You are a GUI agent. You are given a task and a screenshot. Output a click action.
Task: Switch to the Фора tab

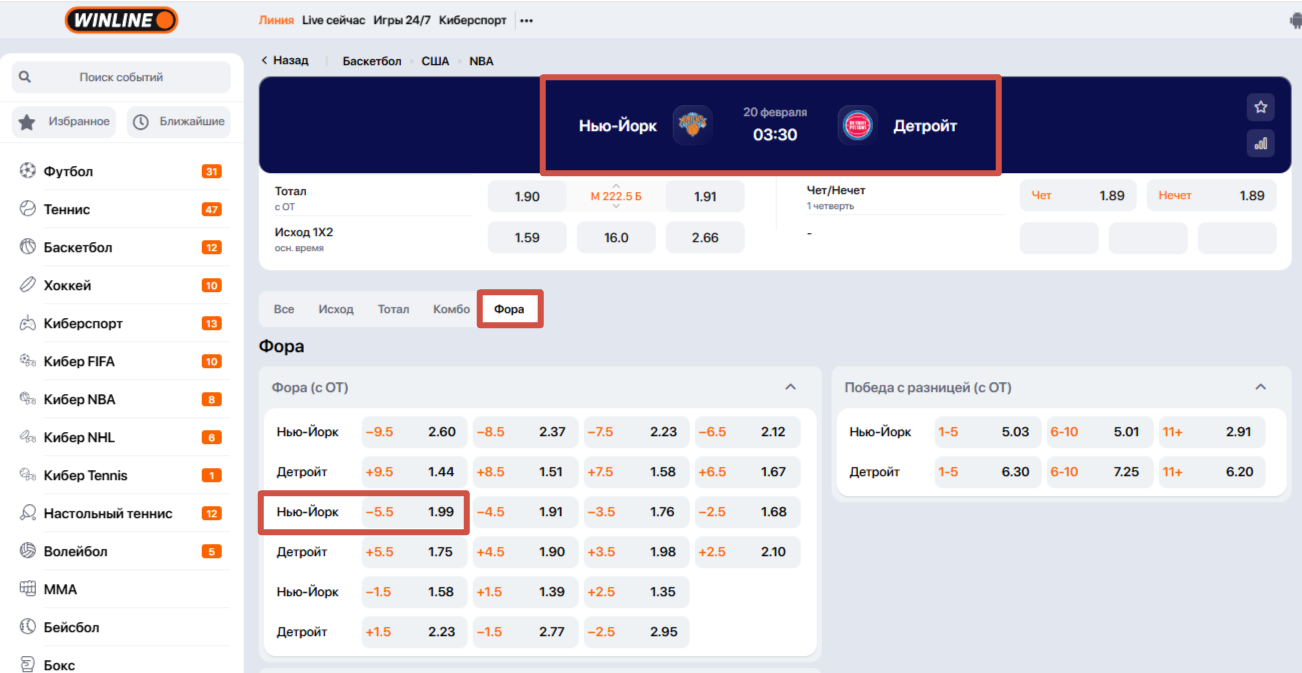(x=509, y=309)
